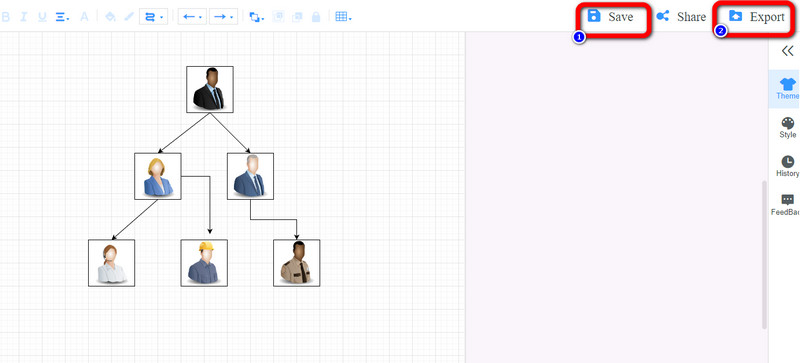Open the Theme panel tab
This screenshot has height=363, width=800.
787,88
